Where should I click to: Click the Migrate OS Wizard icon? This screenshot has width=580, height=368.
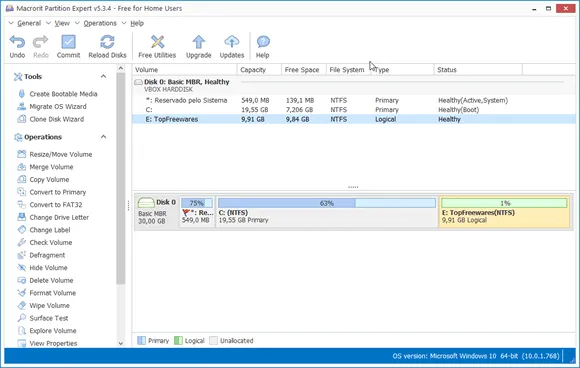click(21, 106)
